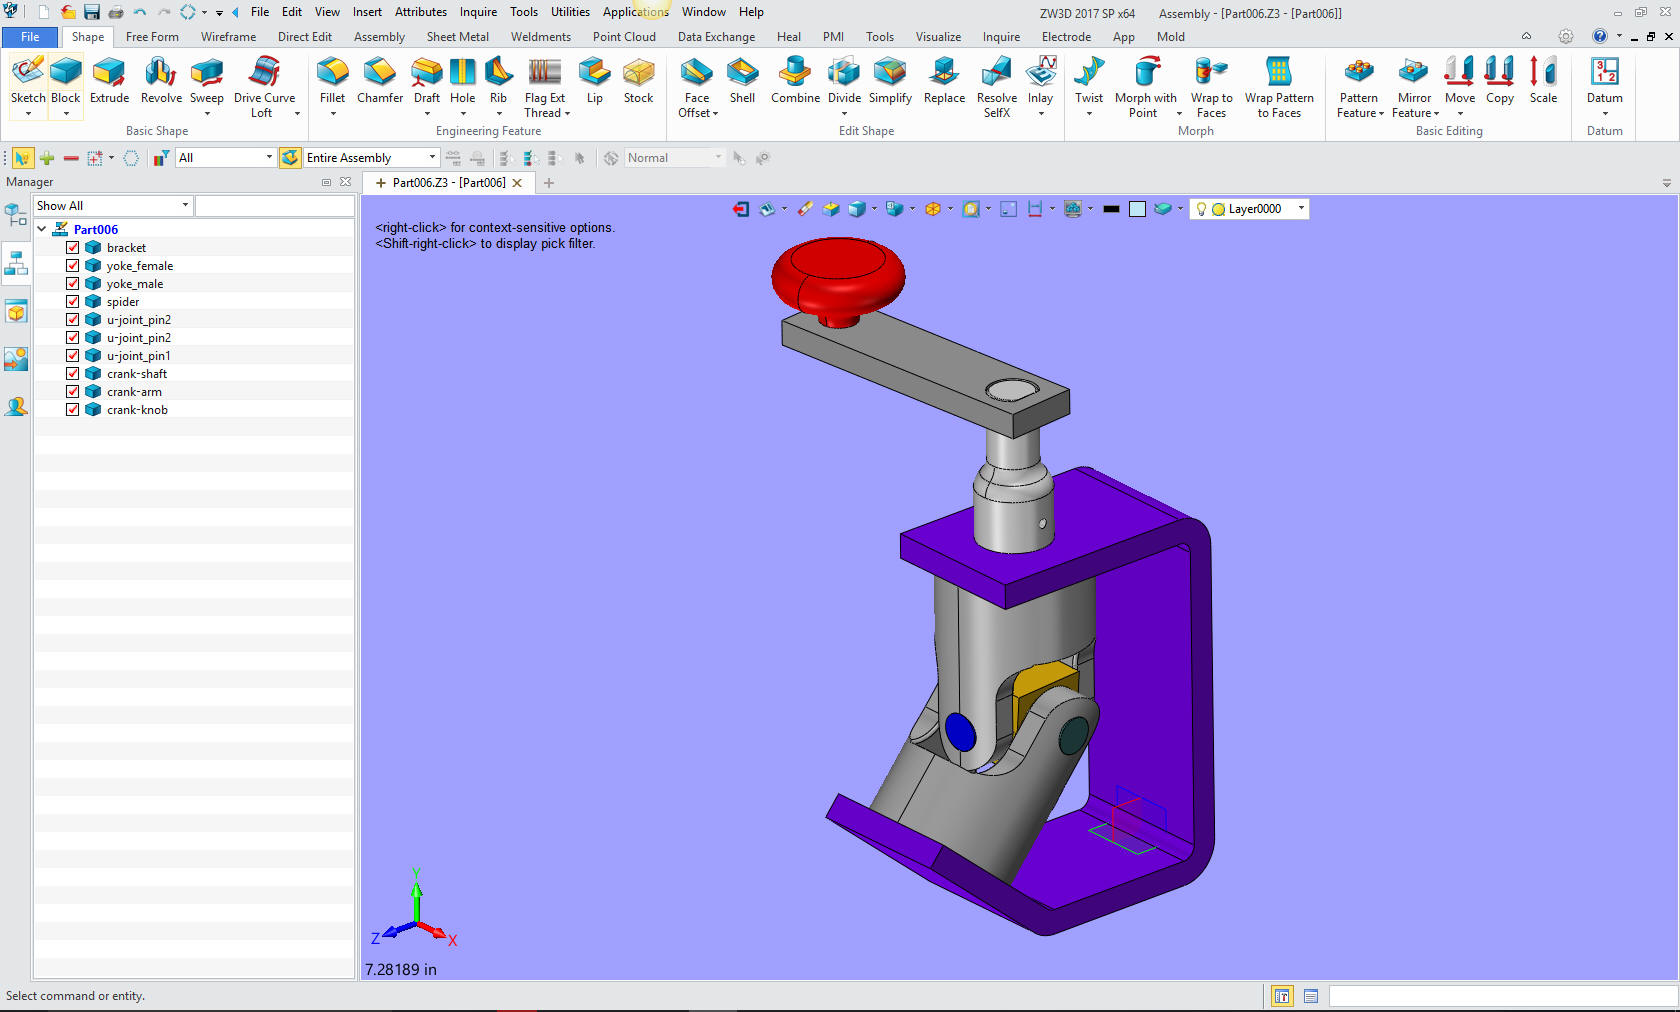Activate the Shell tool
The width and height of the screenshot is (1680, 1012).
pos(742,80)
